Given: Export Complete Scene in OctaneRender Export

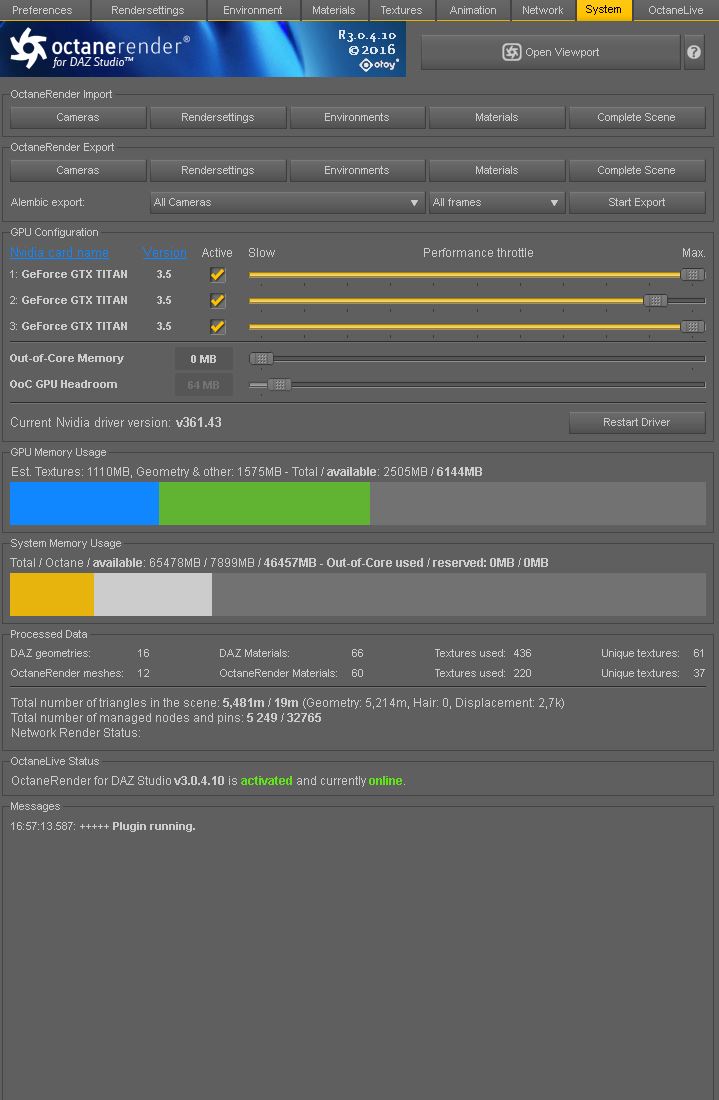Looking at the screenshot, I should (636, 170).
